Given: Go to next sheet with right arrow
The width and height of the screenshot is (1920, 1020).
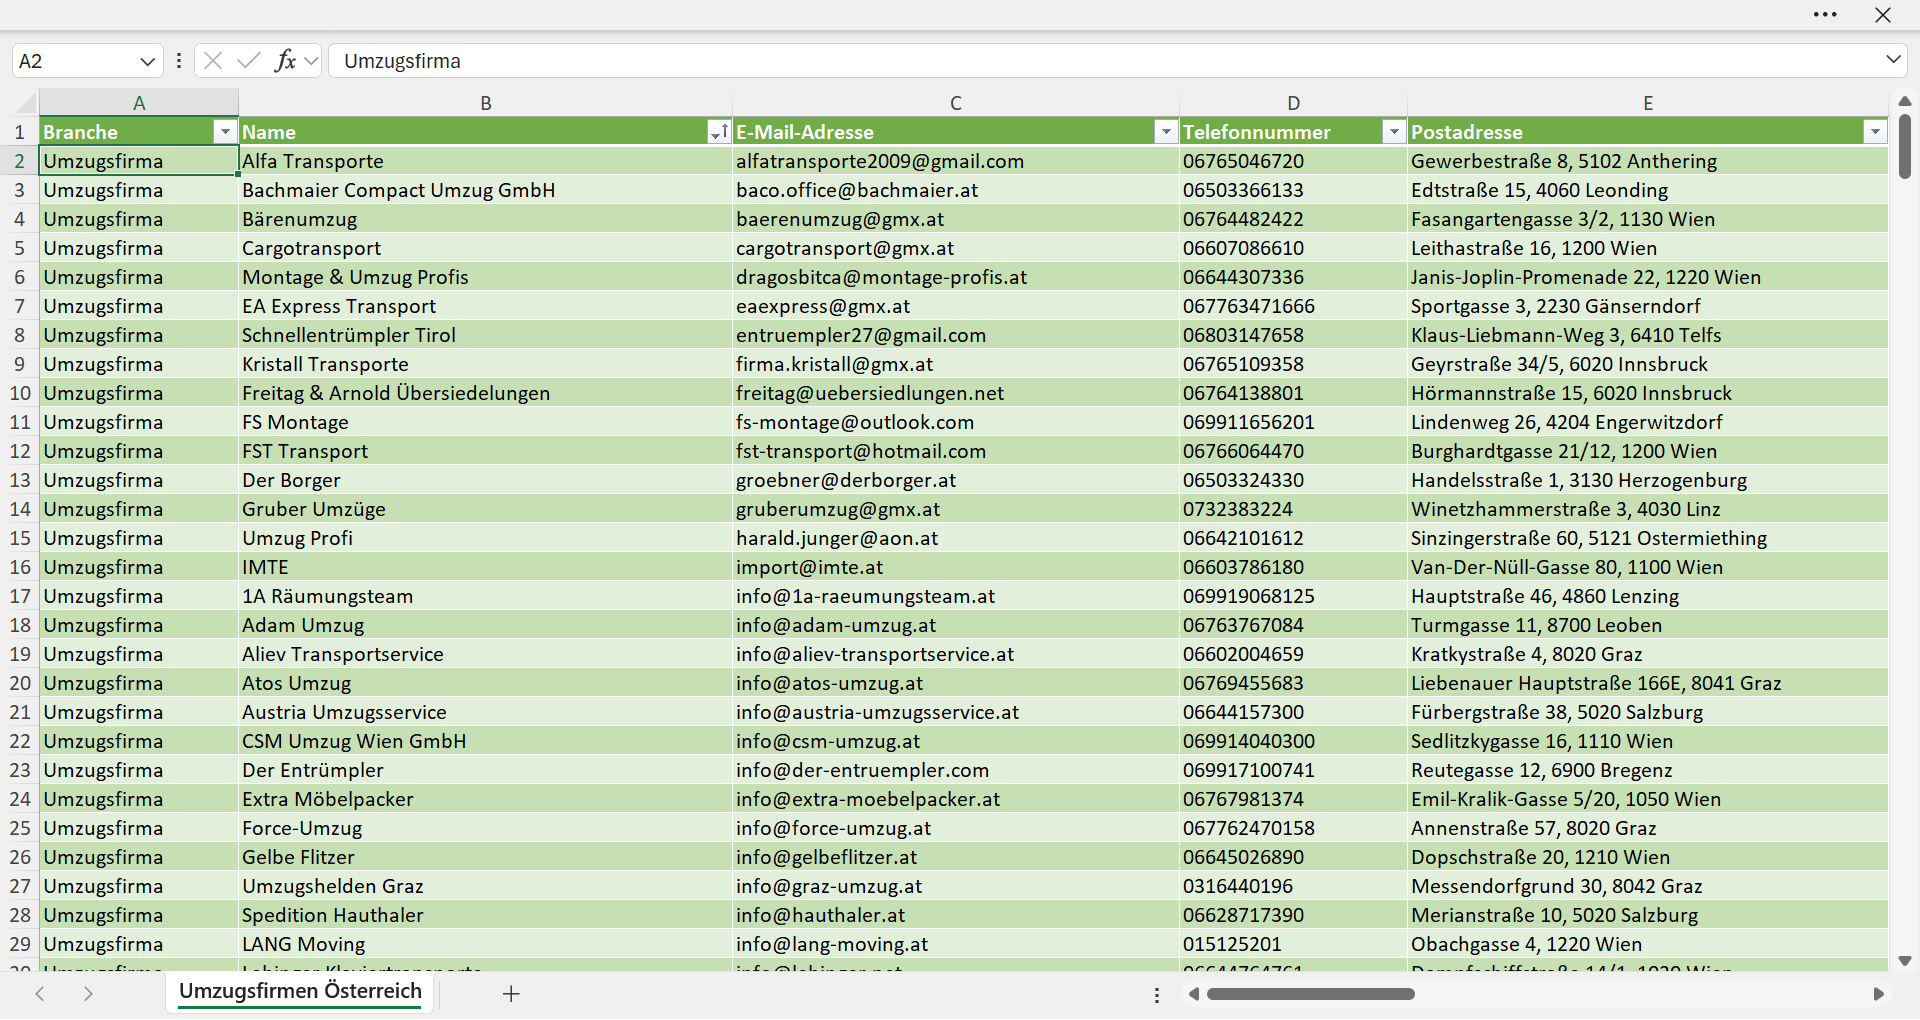Looking at the screenshot, I should tap(88, 993).
